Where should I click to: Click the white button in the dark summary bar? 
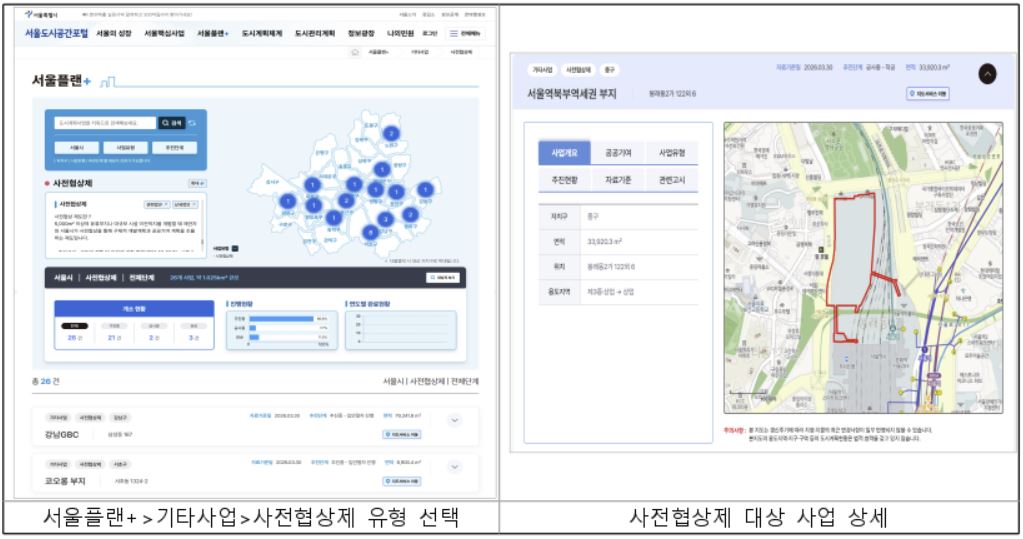tap(443, 278)
